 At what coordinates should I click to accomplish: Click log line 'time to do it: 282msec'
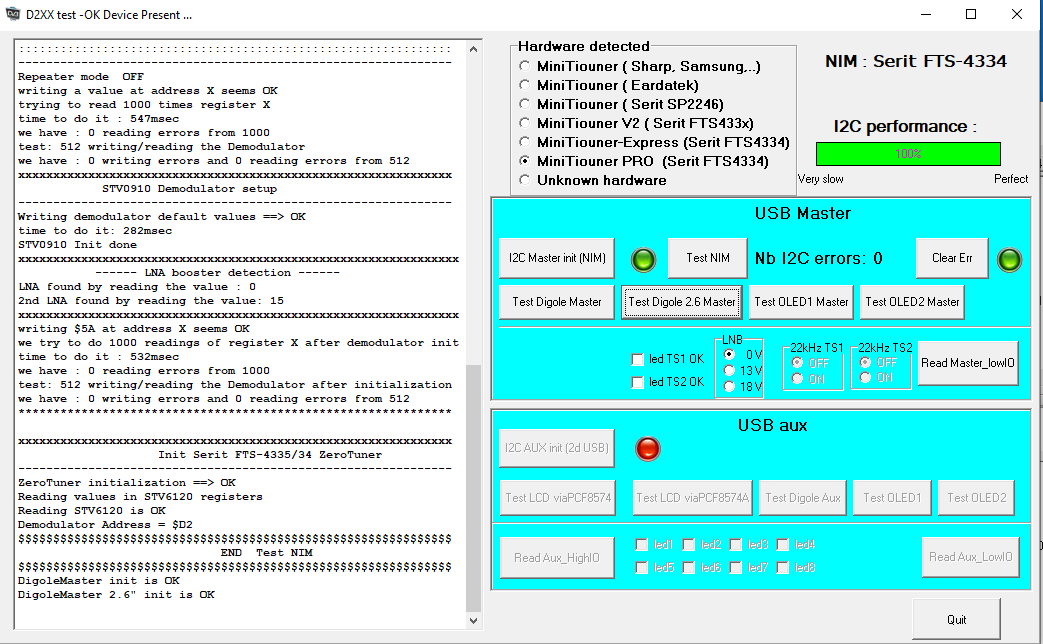95,230
